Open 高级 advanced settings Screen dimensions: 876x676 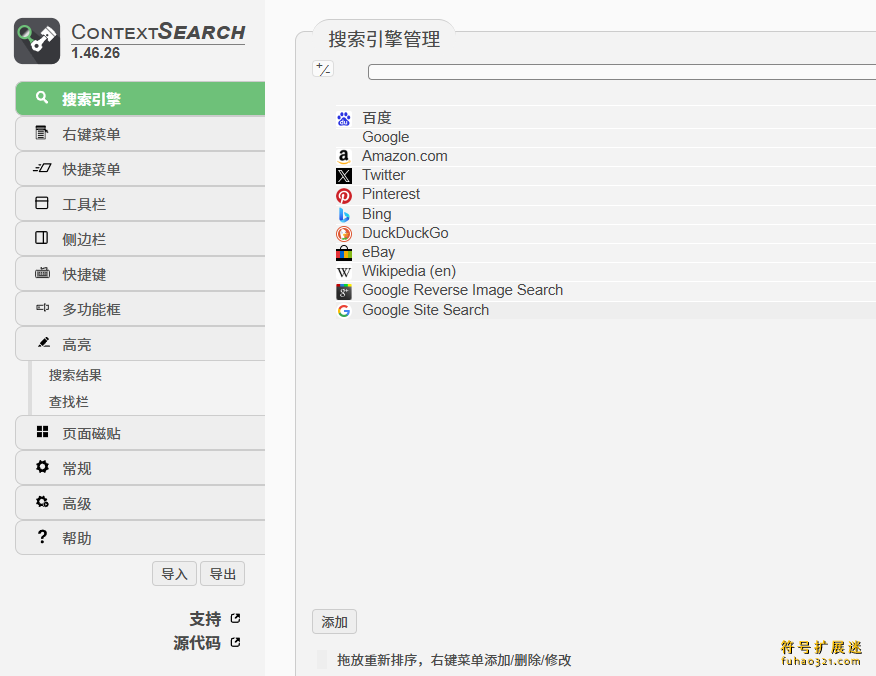(x=140, y=503)
